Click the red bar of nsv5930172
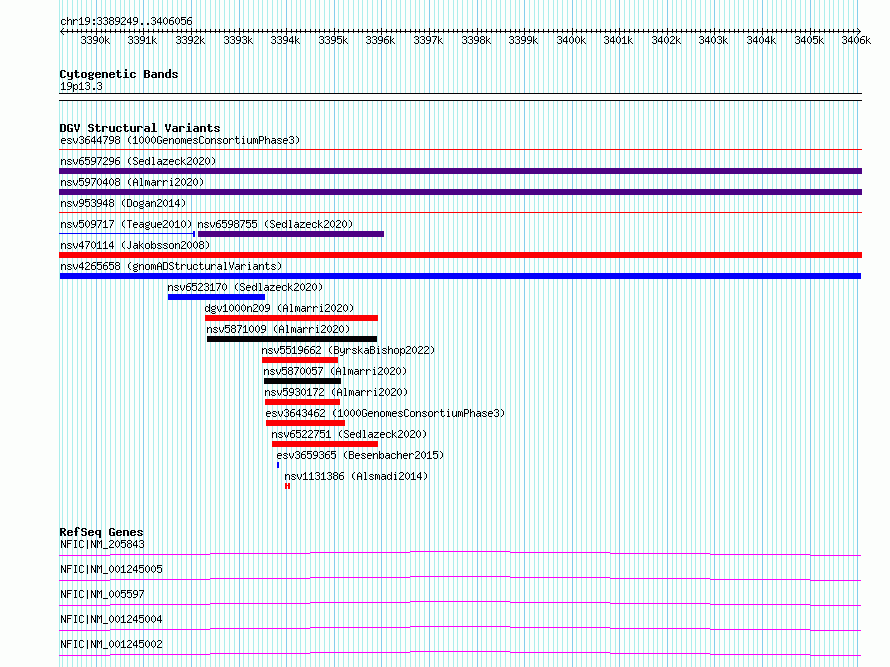Screen dimensions: 890x667 (x=303, y=402)
